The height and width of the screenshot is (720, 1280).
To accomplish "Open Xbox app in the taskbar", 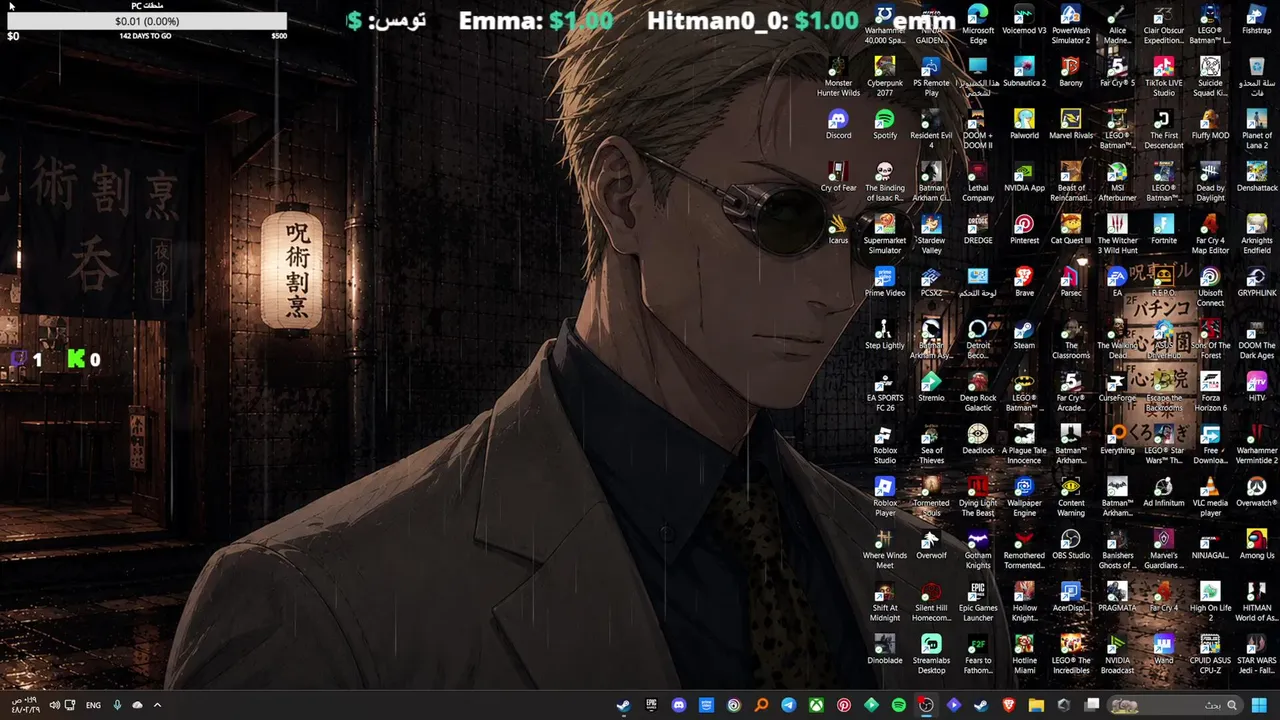I will point(816,705).
